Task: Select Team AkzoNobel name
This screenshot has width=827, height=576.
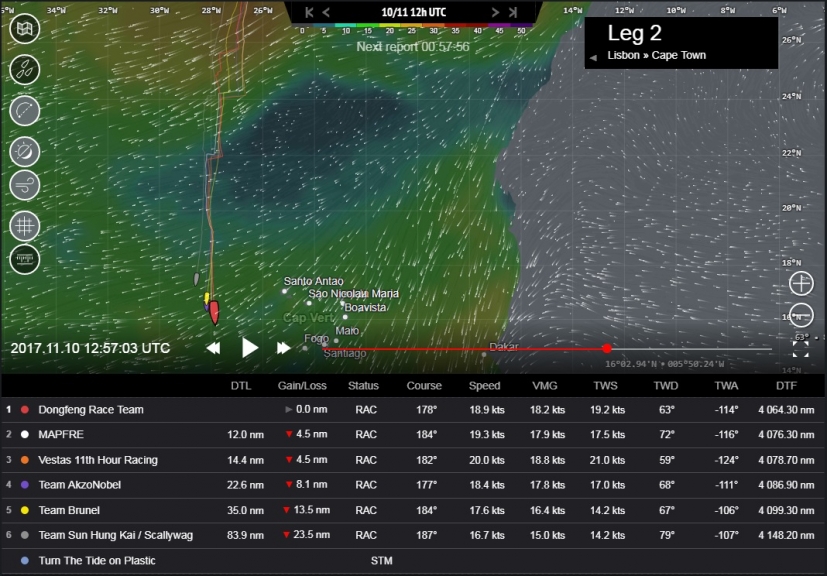Action: (x=80, y=485)
